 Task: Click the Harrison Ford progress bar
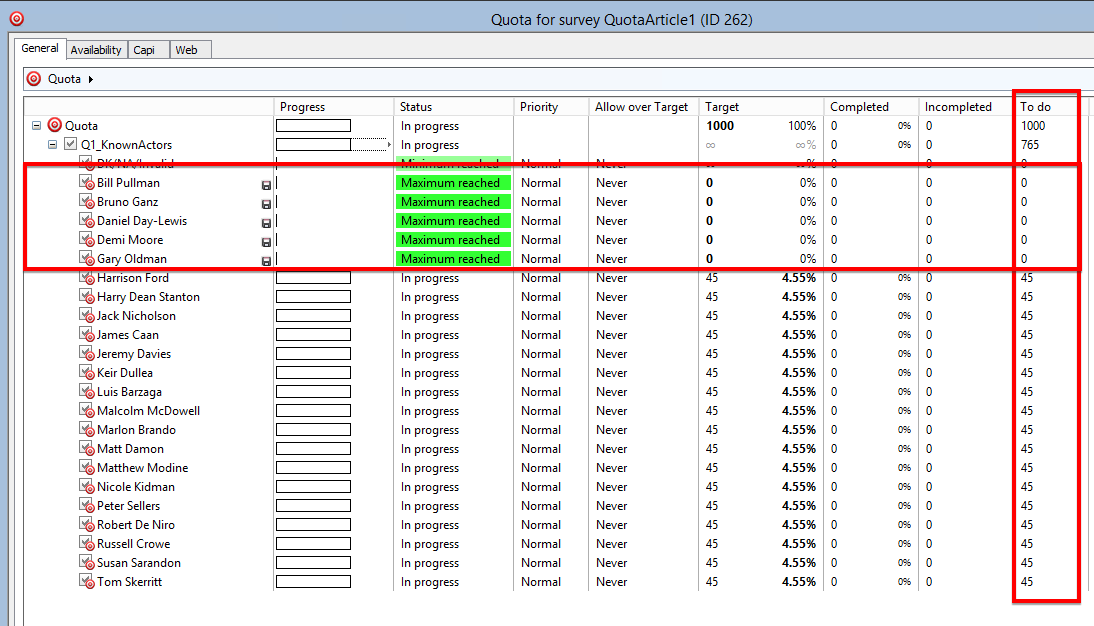[313, 278]
